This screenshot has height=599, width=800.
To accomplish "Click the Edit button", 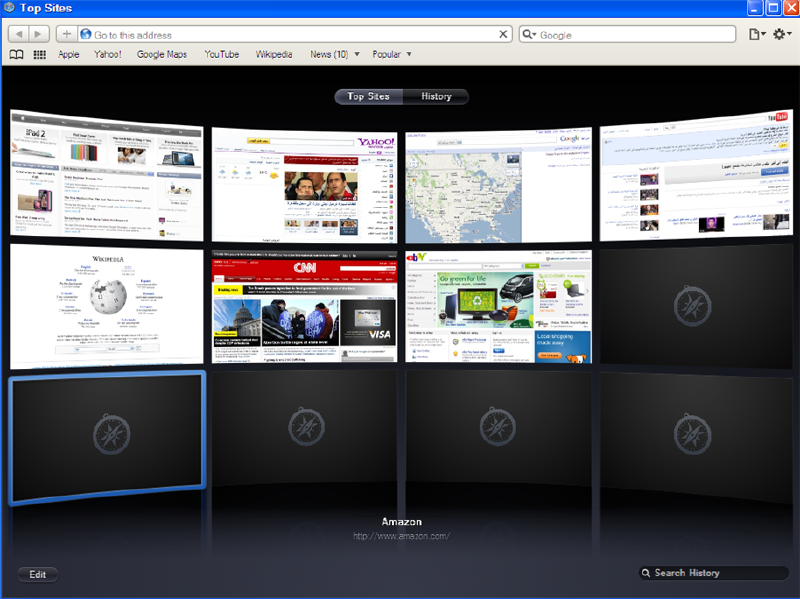I will point(38,575).
